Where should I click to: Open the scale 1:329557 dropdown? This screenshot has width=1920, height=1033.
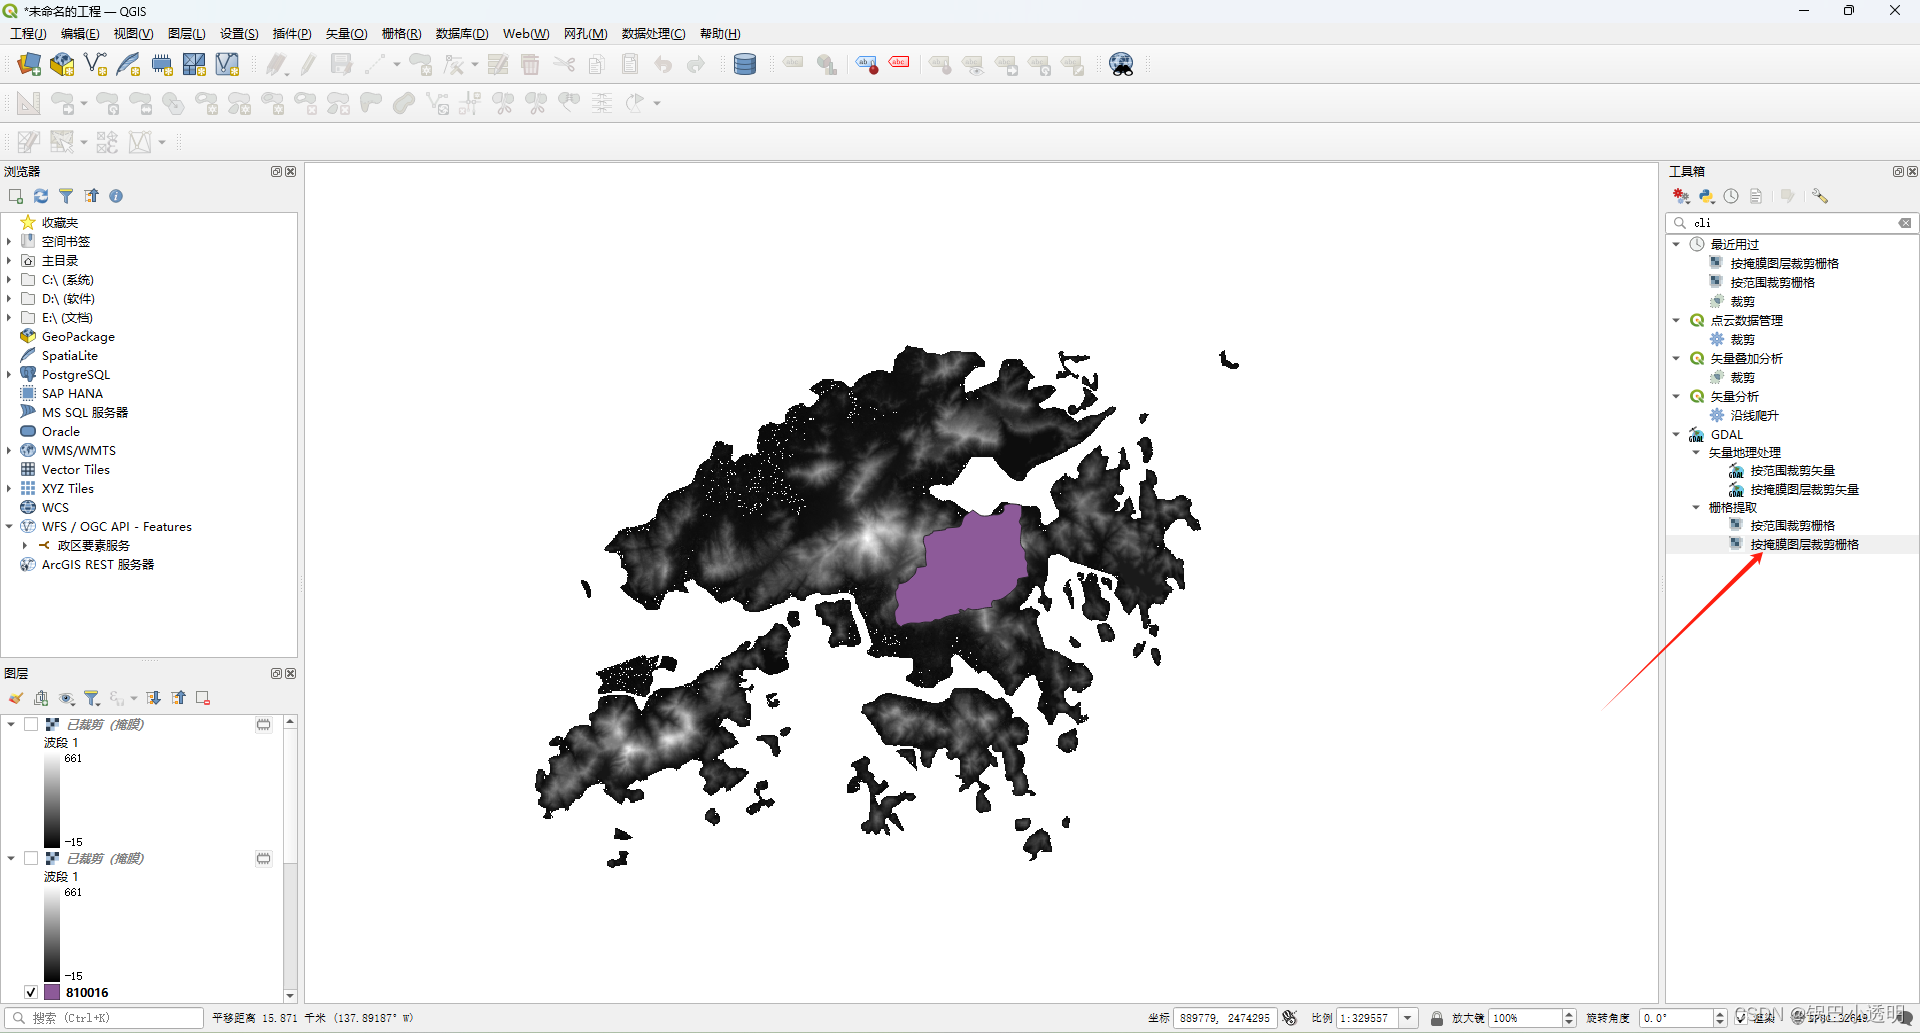pos(1408,1018)
